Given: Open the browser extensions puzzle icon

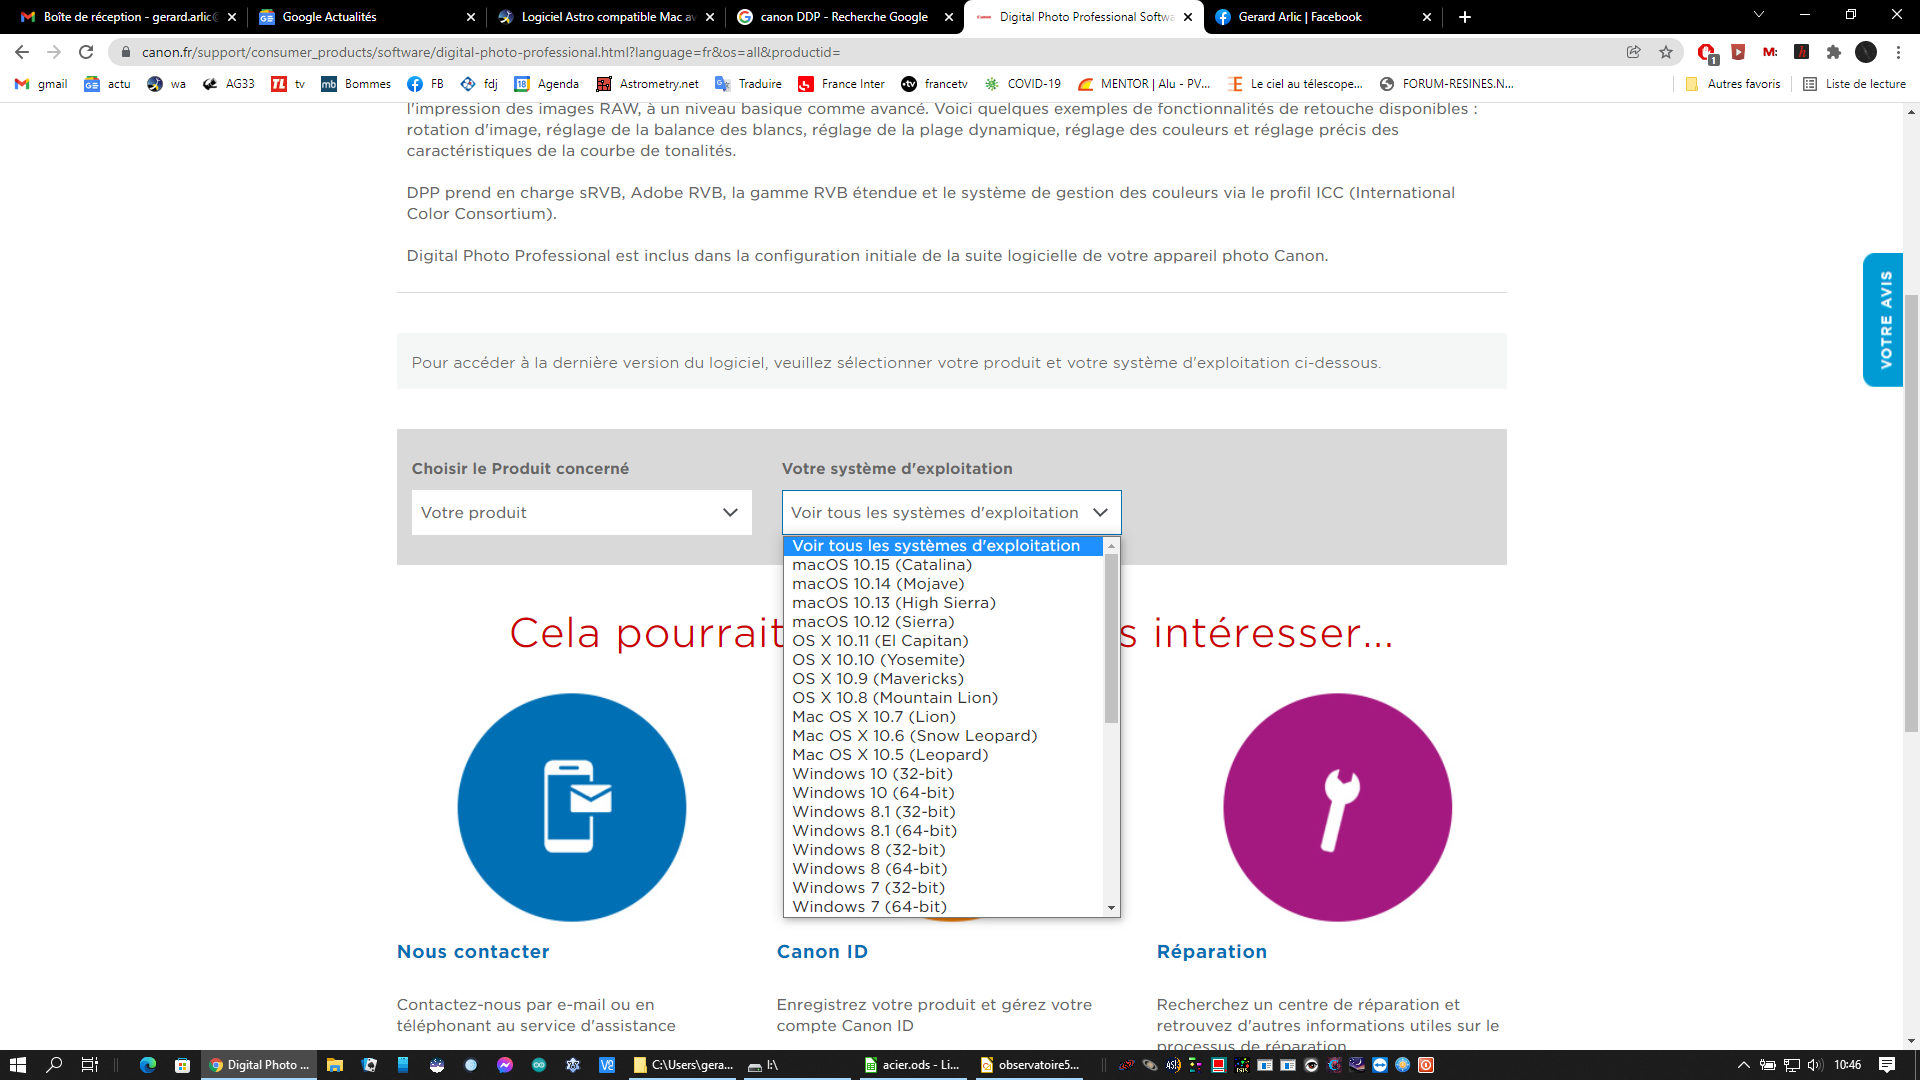Looking at the screenshot, I should (x=1833, y=52).
